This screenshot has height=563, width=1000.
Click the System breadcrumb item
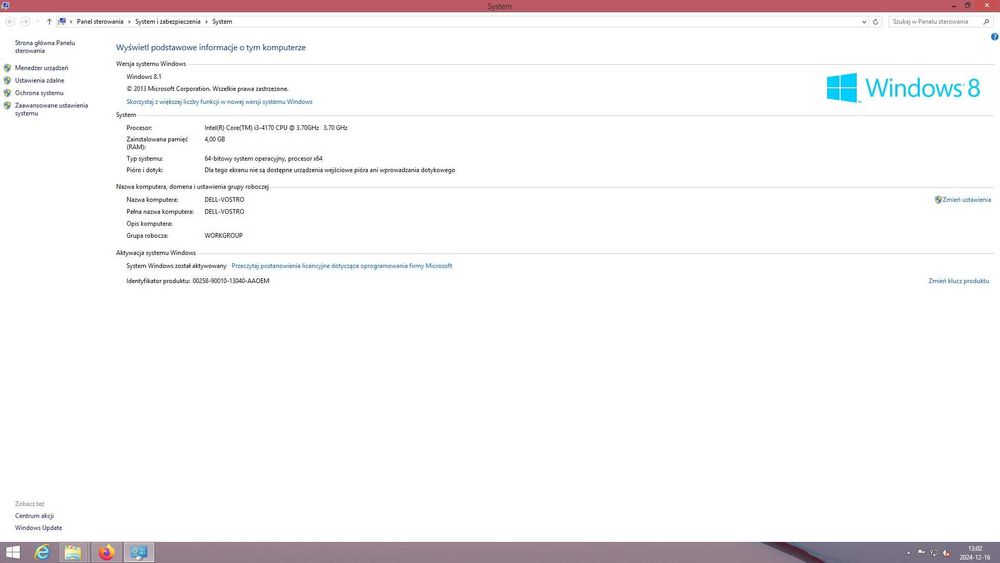222,22
